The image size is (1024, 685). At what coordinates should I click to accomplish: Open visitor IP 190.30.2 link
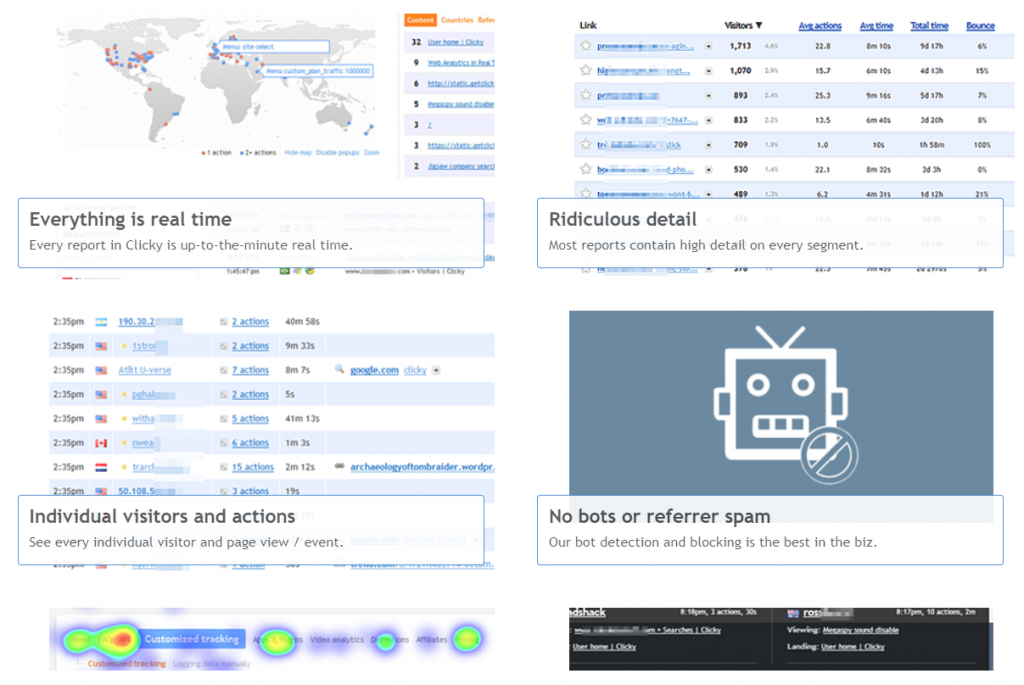tap(136, 321)
